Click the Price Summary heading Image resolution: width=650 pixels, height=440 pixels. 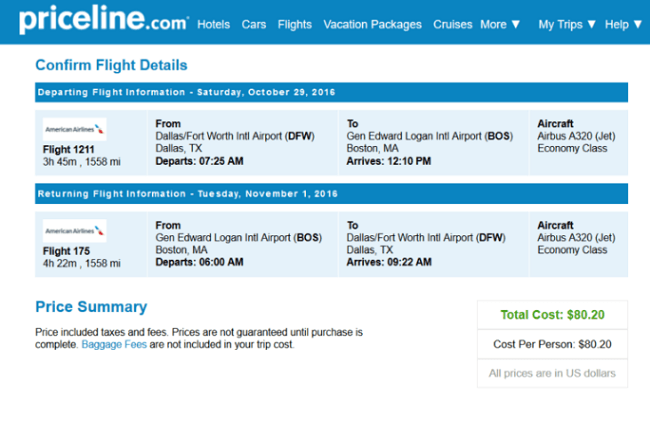click(x=91, y=307)
